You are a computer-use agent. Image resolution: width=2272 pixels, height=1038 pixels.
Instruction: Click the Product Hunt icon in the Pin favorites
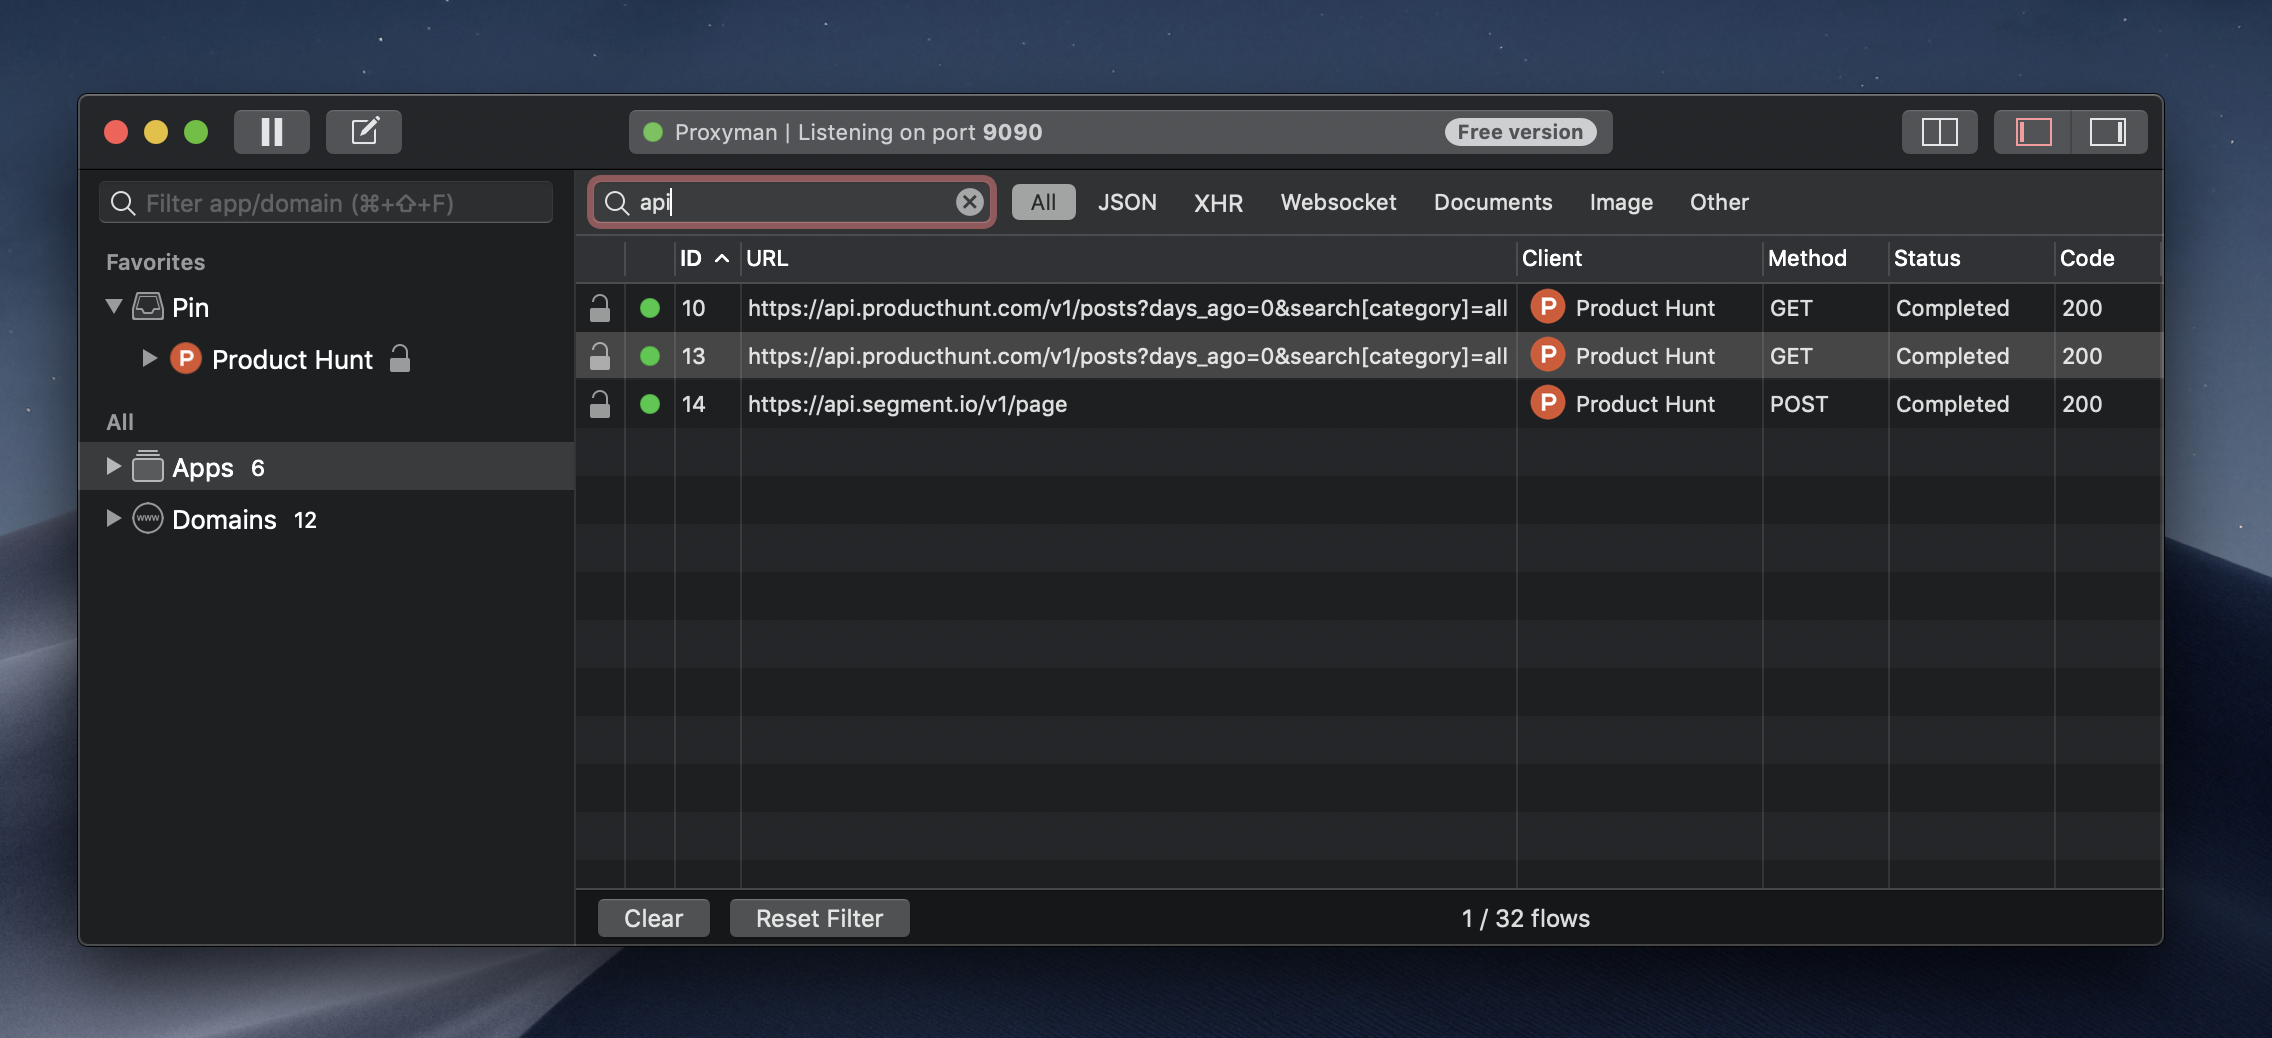186,359
